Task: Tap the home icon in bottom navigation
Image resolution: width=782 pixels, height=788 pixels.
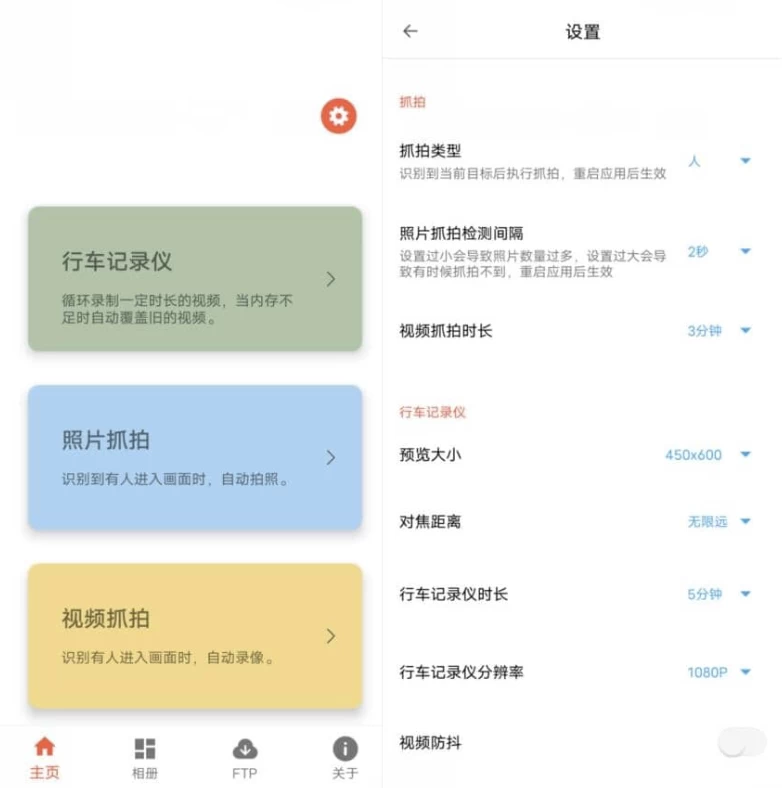Action: click(x=44, y=748)
